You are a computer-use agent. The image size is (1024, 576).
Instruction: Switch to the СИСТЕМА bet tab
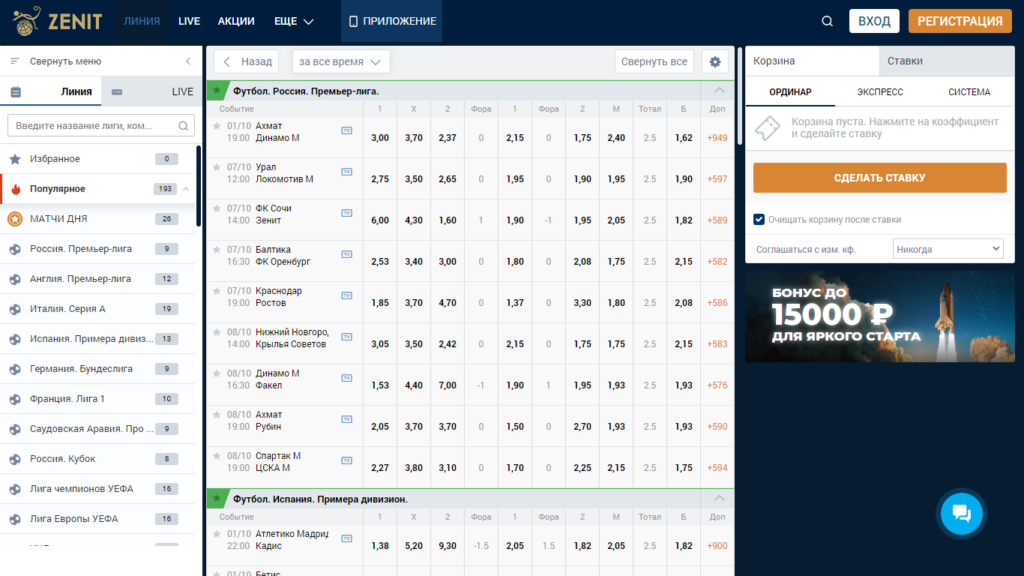pos(969,92)
